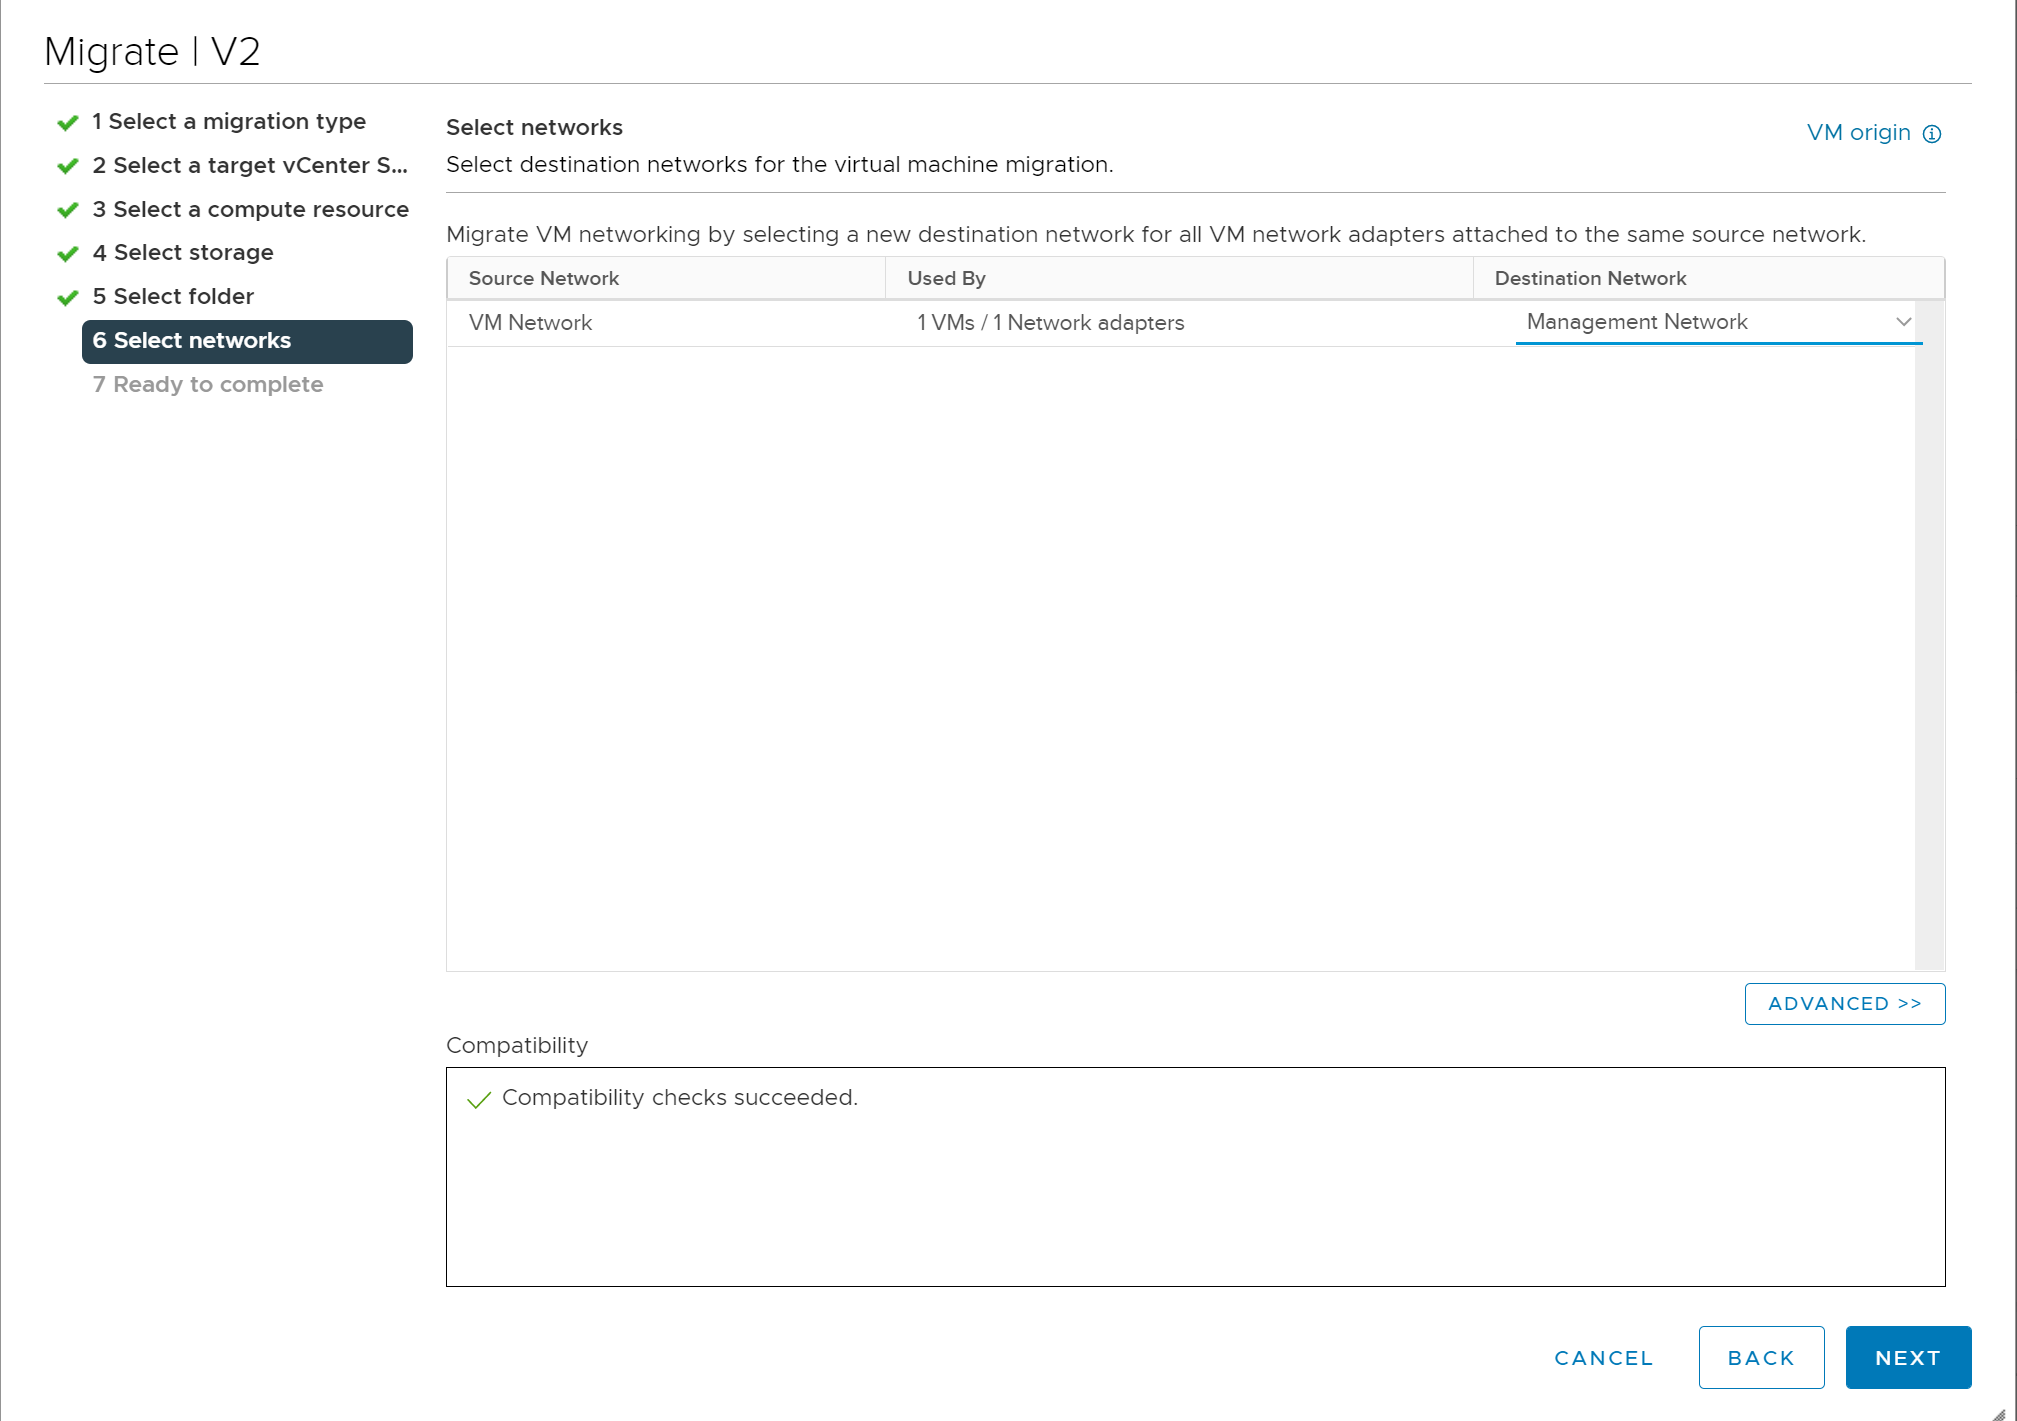The image size is (2017, 1421).
Task: Click the green success check in Compatibility panel
Action: tap(480, 1099)
